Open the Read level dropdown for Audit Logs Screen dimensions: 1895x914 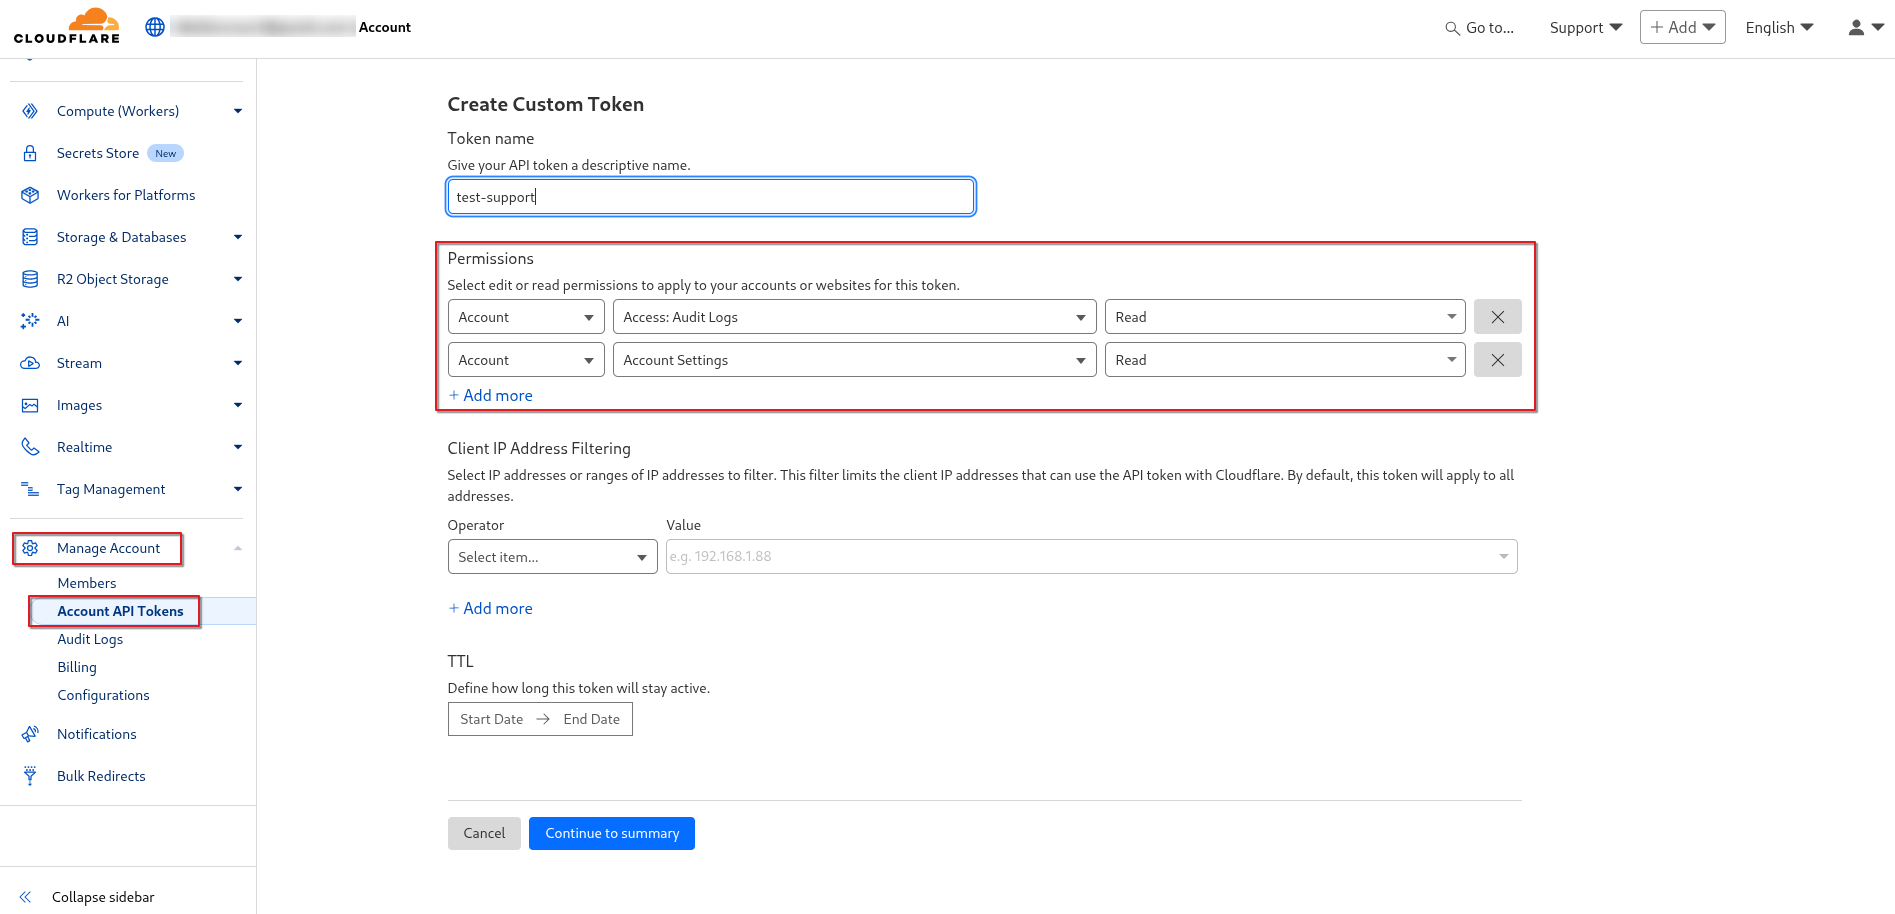(1285, 317)
